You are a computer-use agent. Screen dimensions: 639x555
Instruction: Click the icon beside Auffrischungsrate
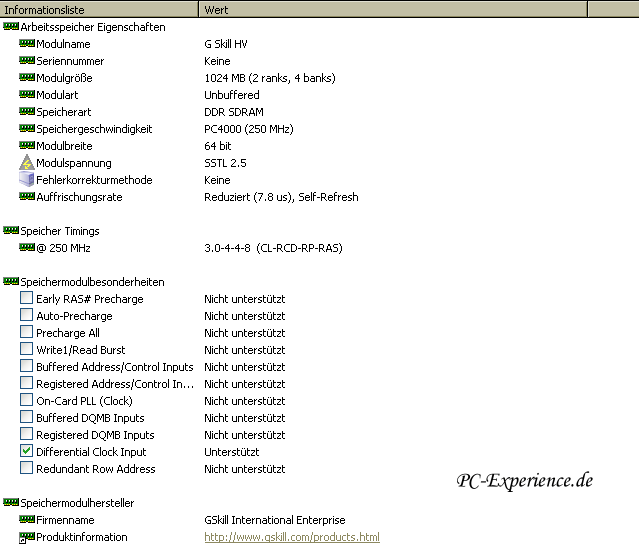[27, 197]
